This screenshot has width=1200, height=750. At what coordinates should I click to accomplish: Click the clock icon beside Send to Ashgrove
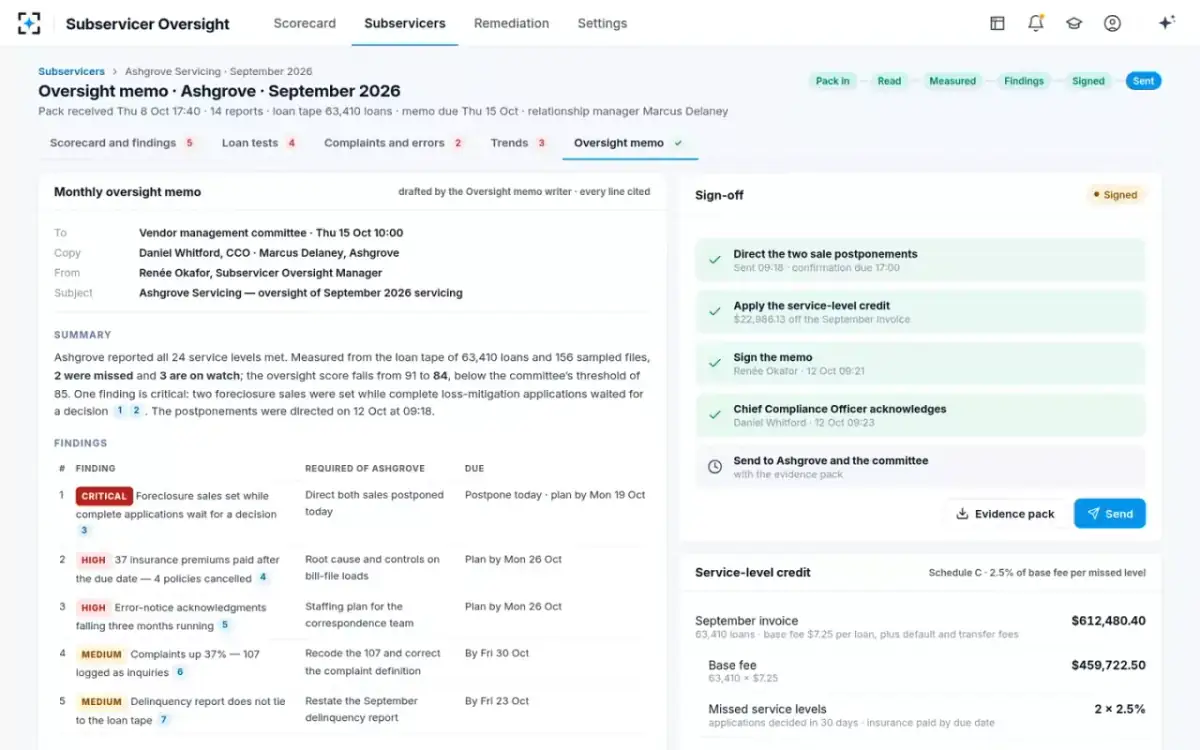[715, 467]
